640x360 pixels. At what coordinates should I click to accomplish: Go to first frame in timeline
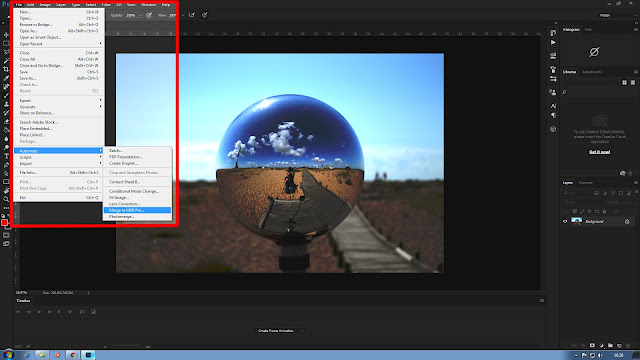point(18,311)
